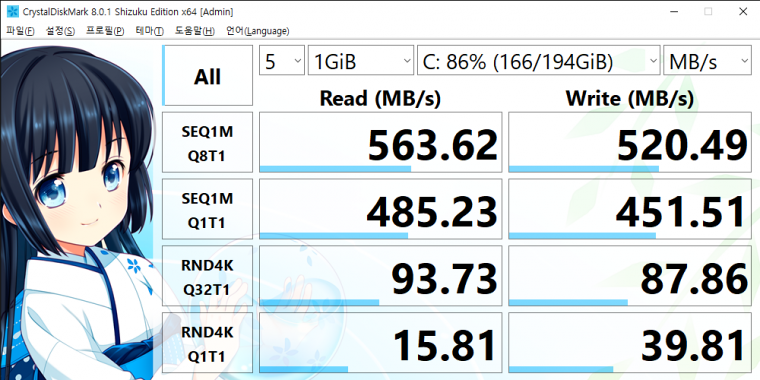Image resolution: width=760 pixels, height=380 pixels.
Task: Run the RND4K Q1T1 test
Action: (x=207, y=343)
